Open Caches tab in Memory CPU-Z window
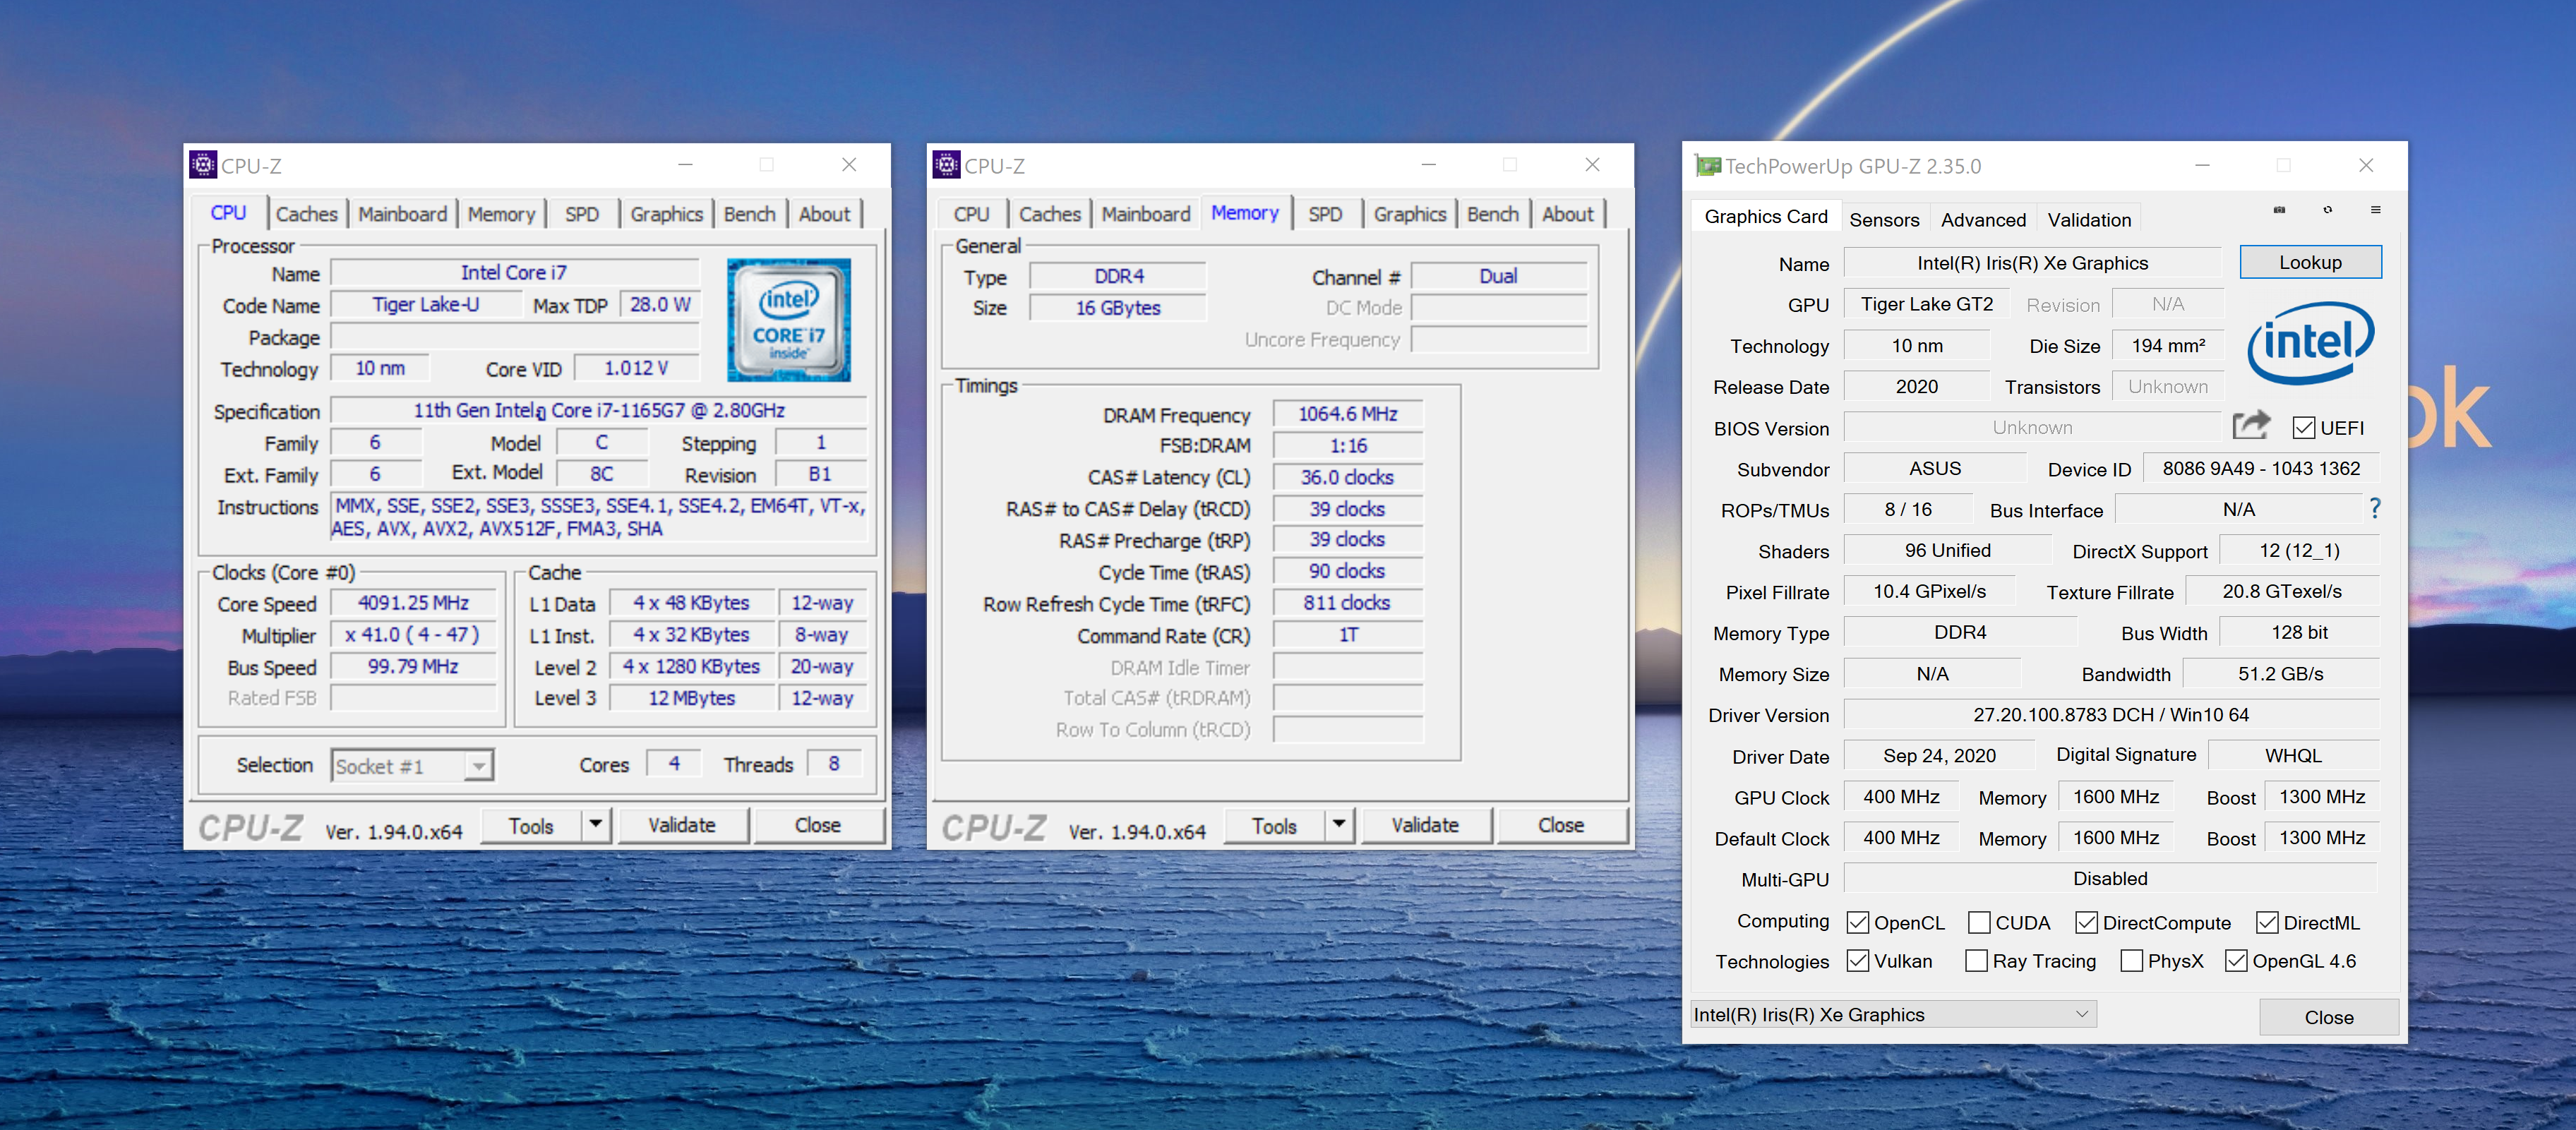The height and width of the screenshot is (1130, 2576). tap(1049, 214)
